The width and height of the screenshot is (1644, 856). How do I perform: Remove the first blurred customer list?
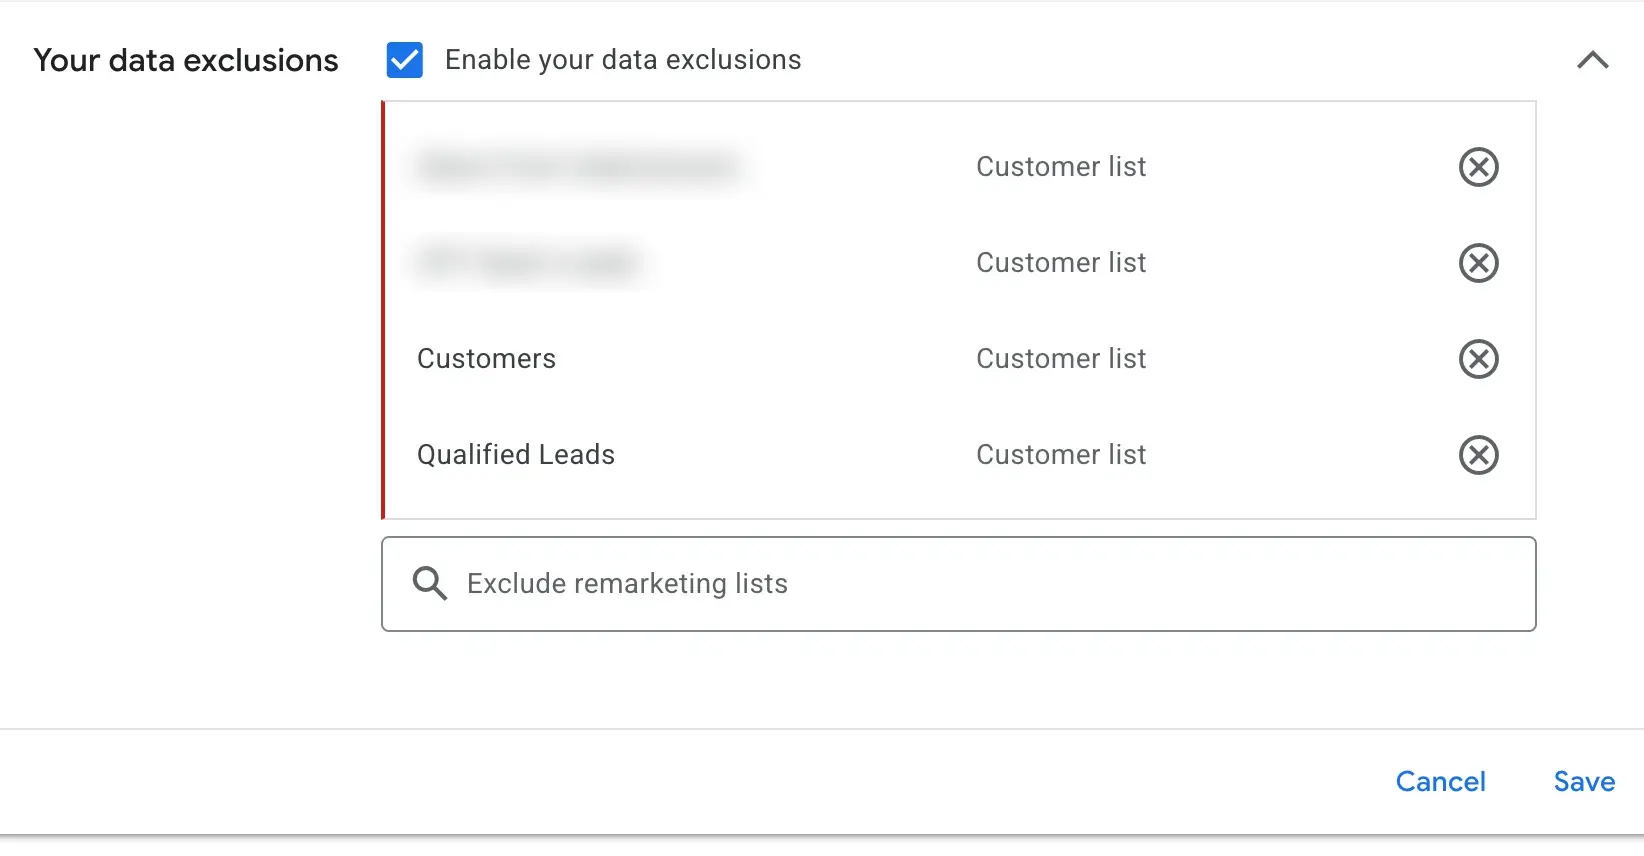pos(1478,167)
